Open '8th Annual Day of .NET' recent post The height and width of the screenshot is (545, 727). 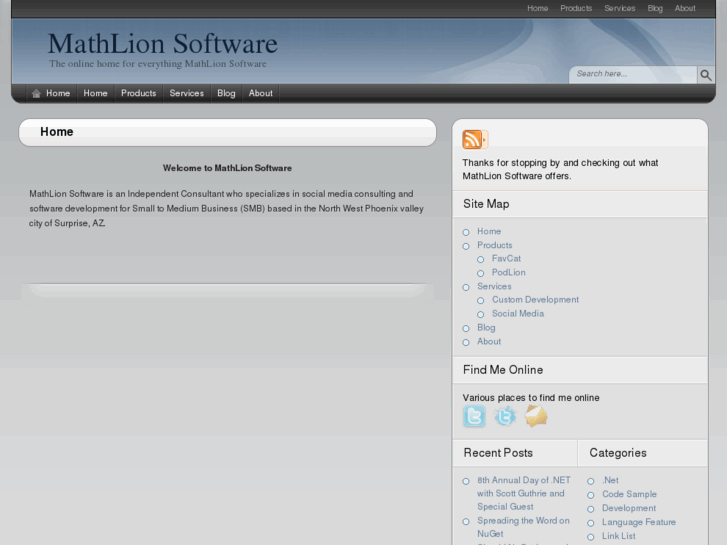[x=524, y=493]
